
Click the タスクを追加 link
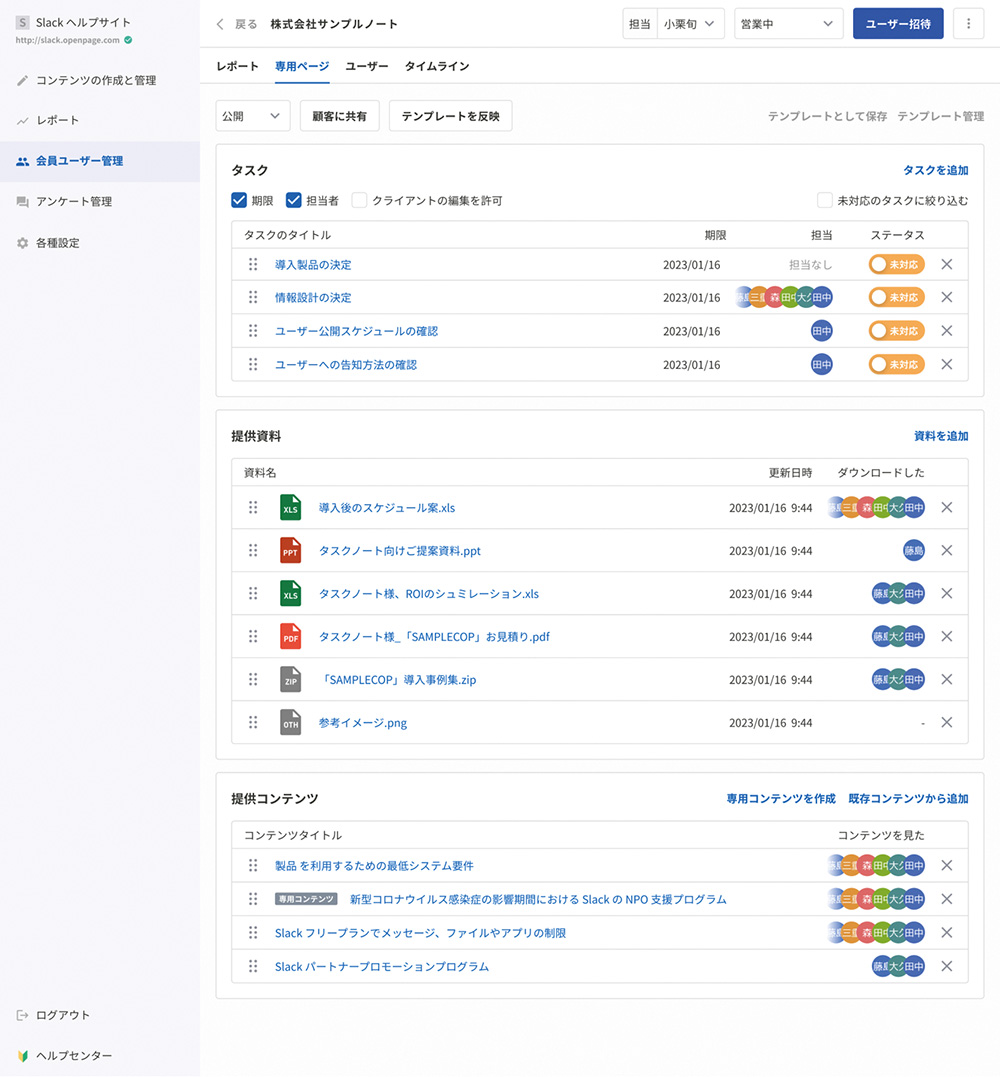935,171
